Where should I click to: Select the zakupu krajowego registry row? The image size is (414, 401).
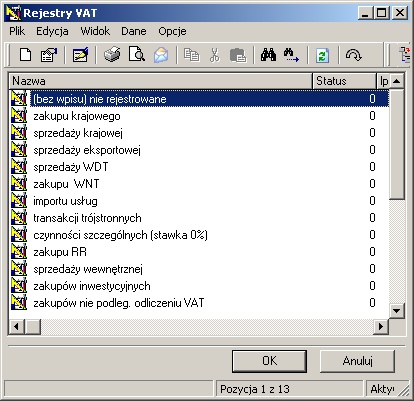pos(199,116)
